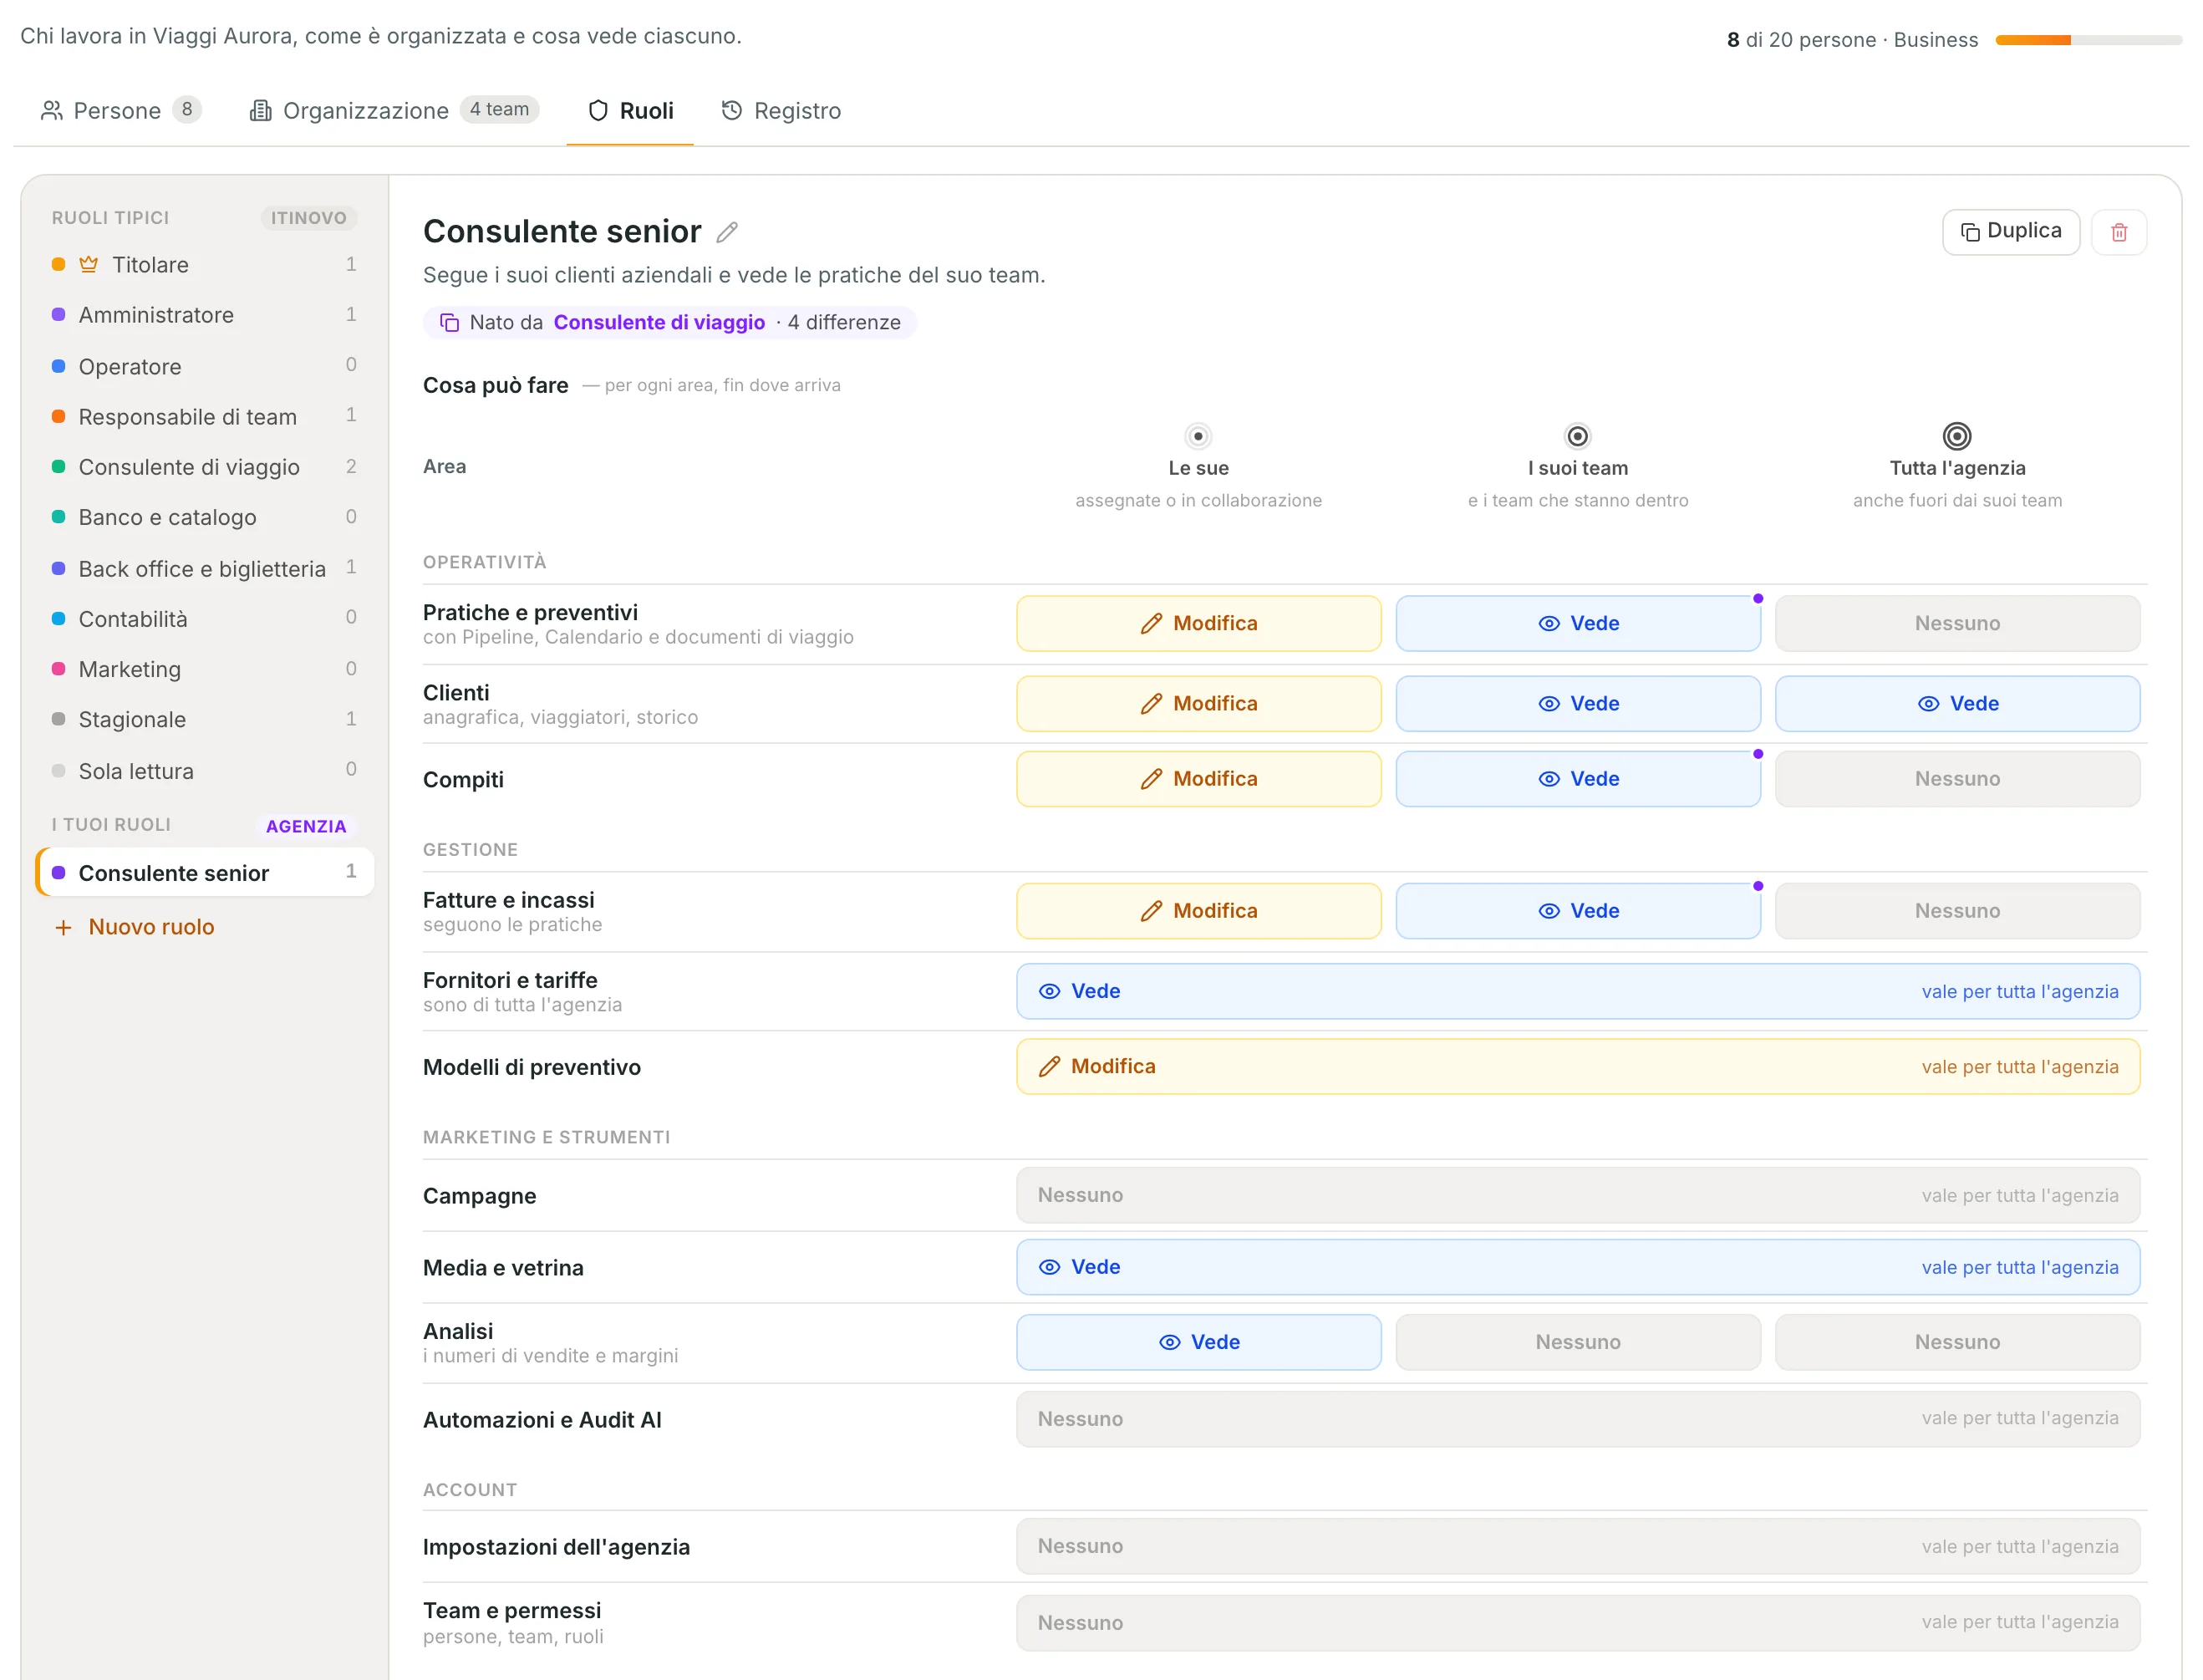
Task: Open Modelli di preventivo Modifica permission selector
Action: 1577,1066
